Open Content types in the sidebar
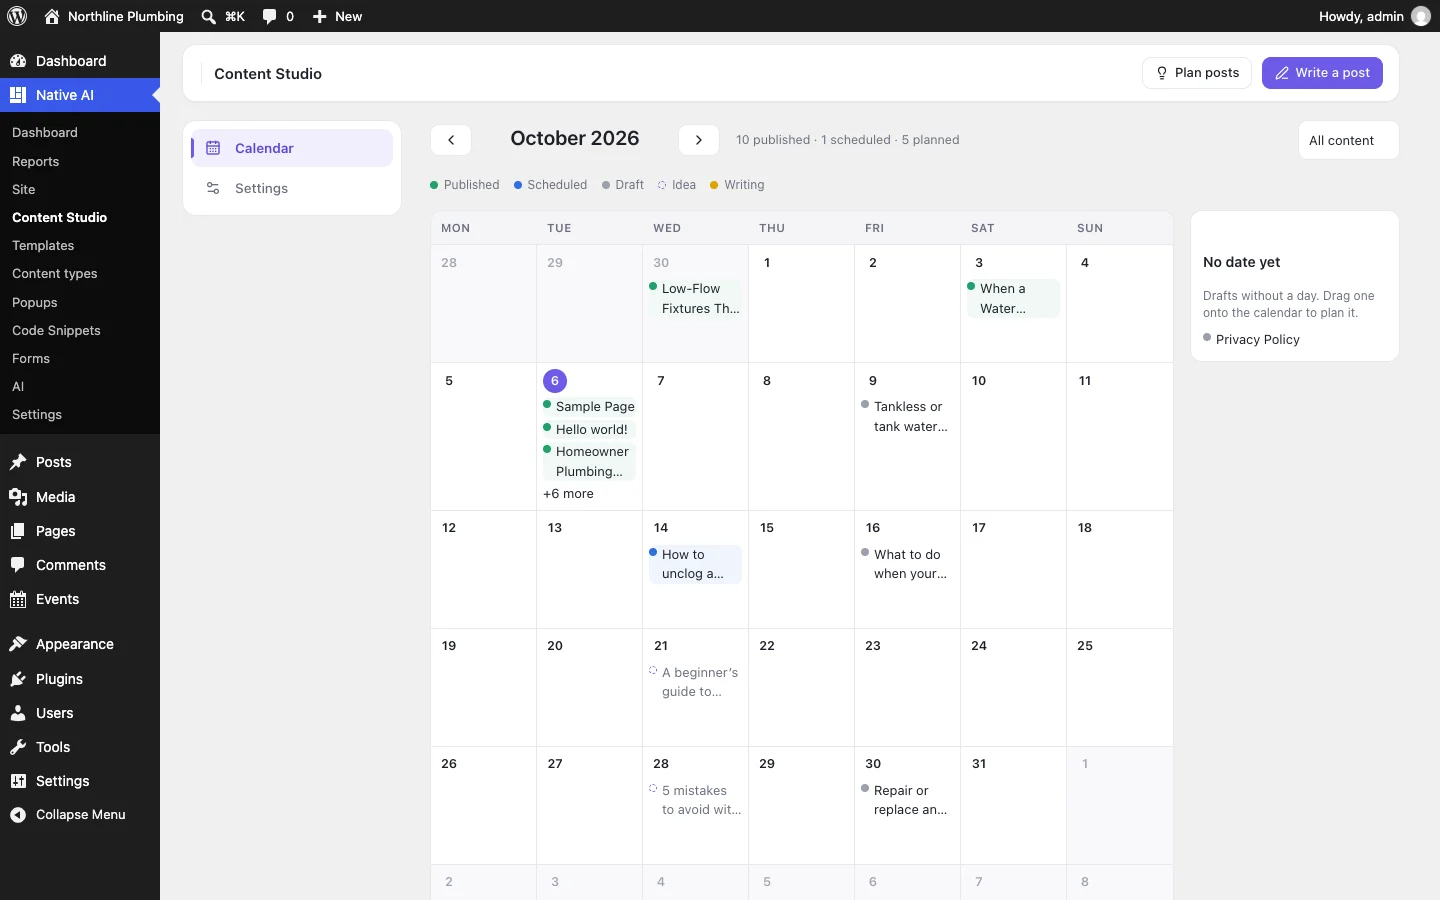Viewport: 1440px width, 900px height. click(55, 273)
